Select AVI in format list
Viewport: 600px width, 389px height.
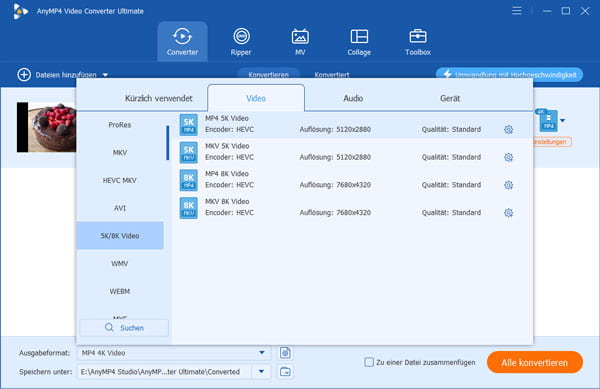[x=120, y=208]
